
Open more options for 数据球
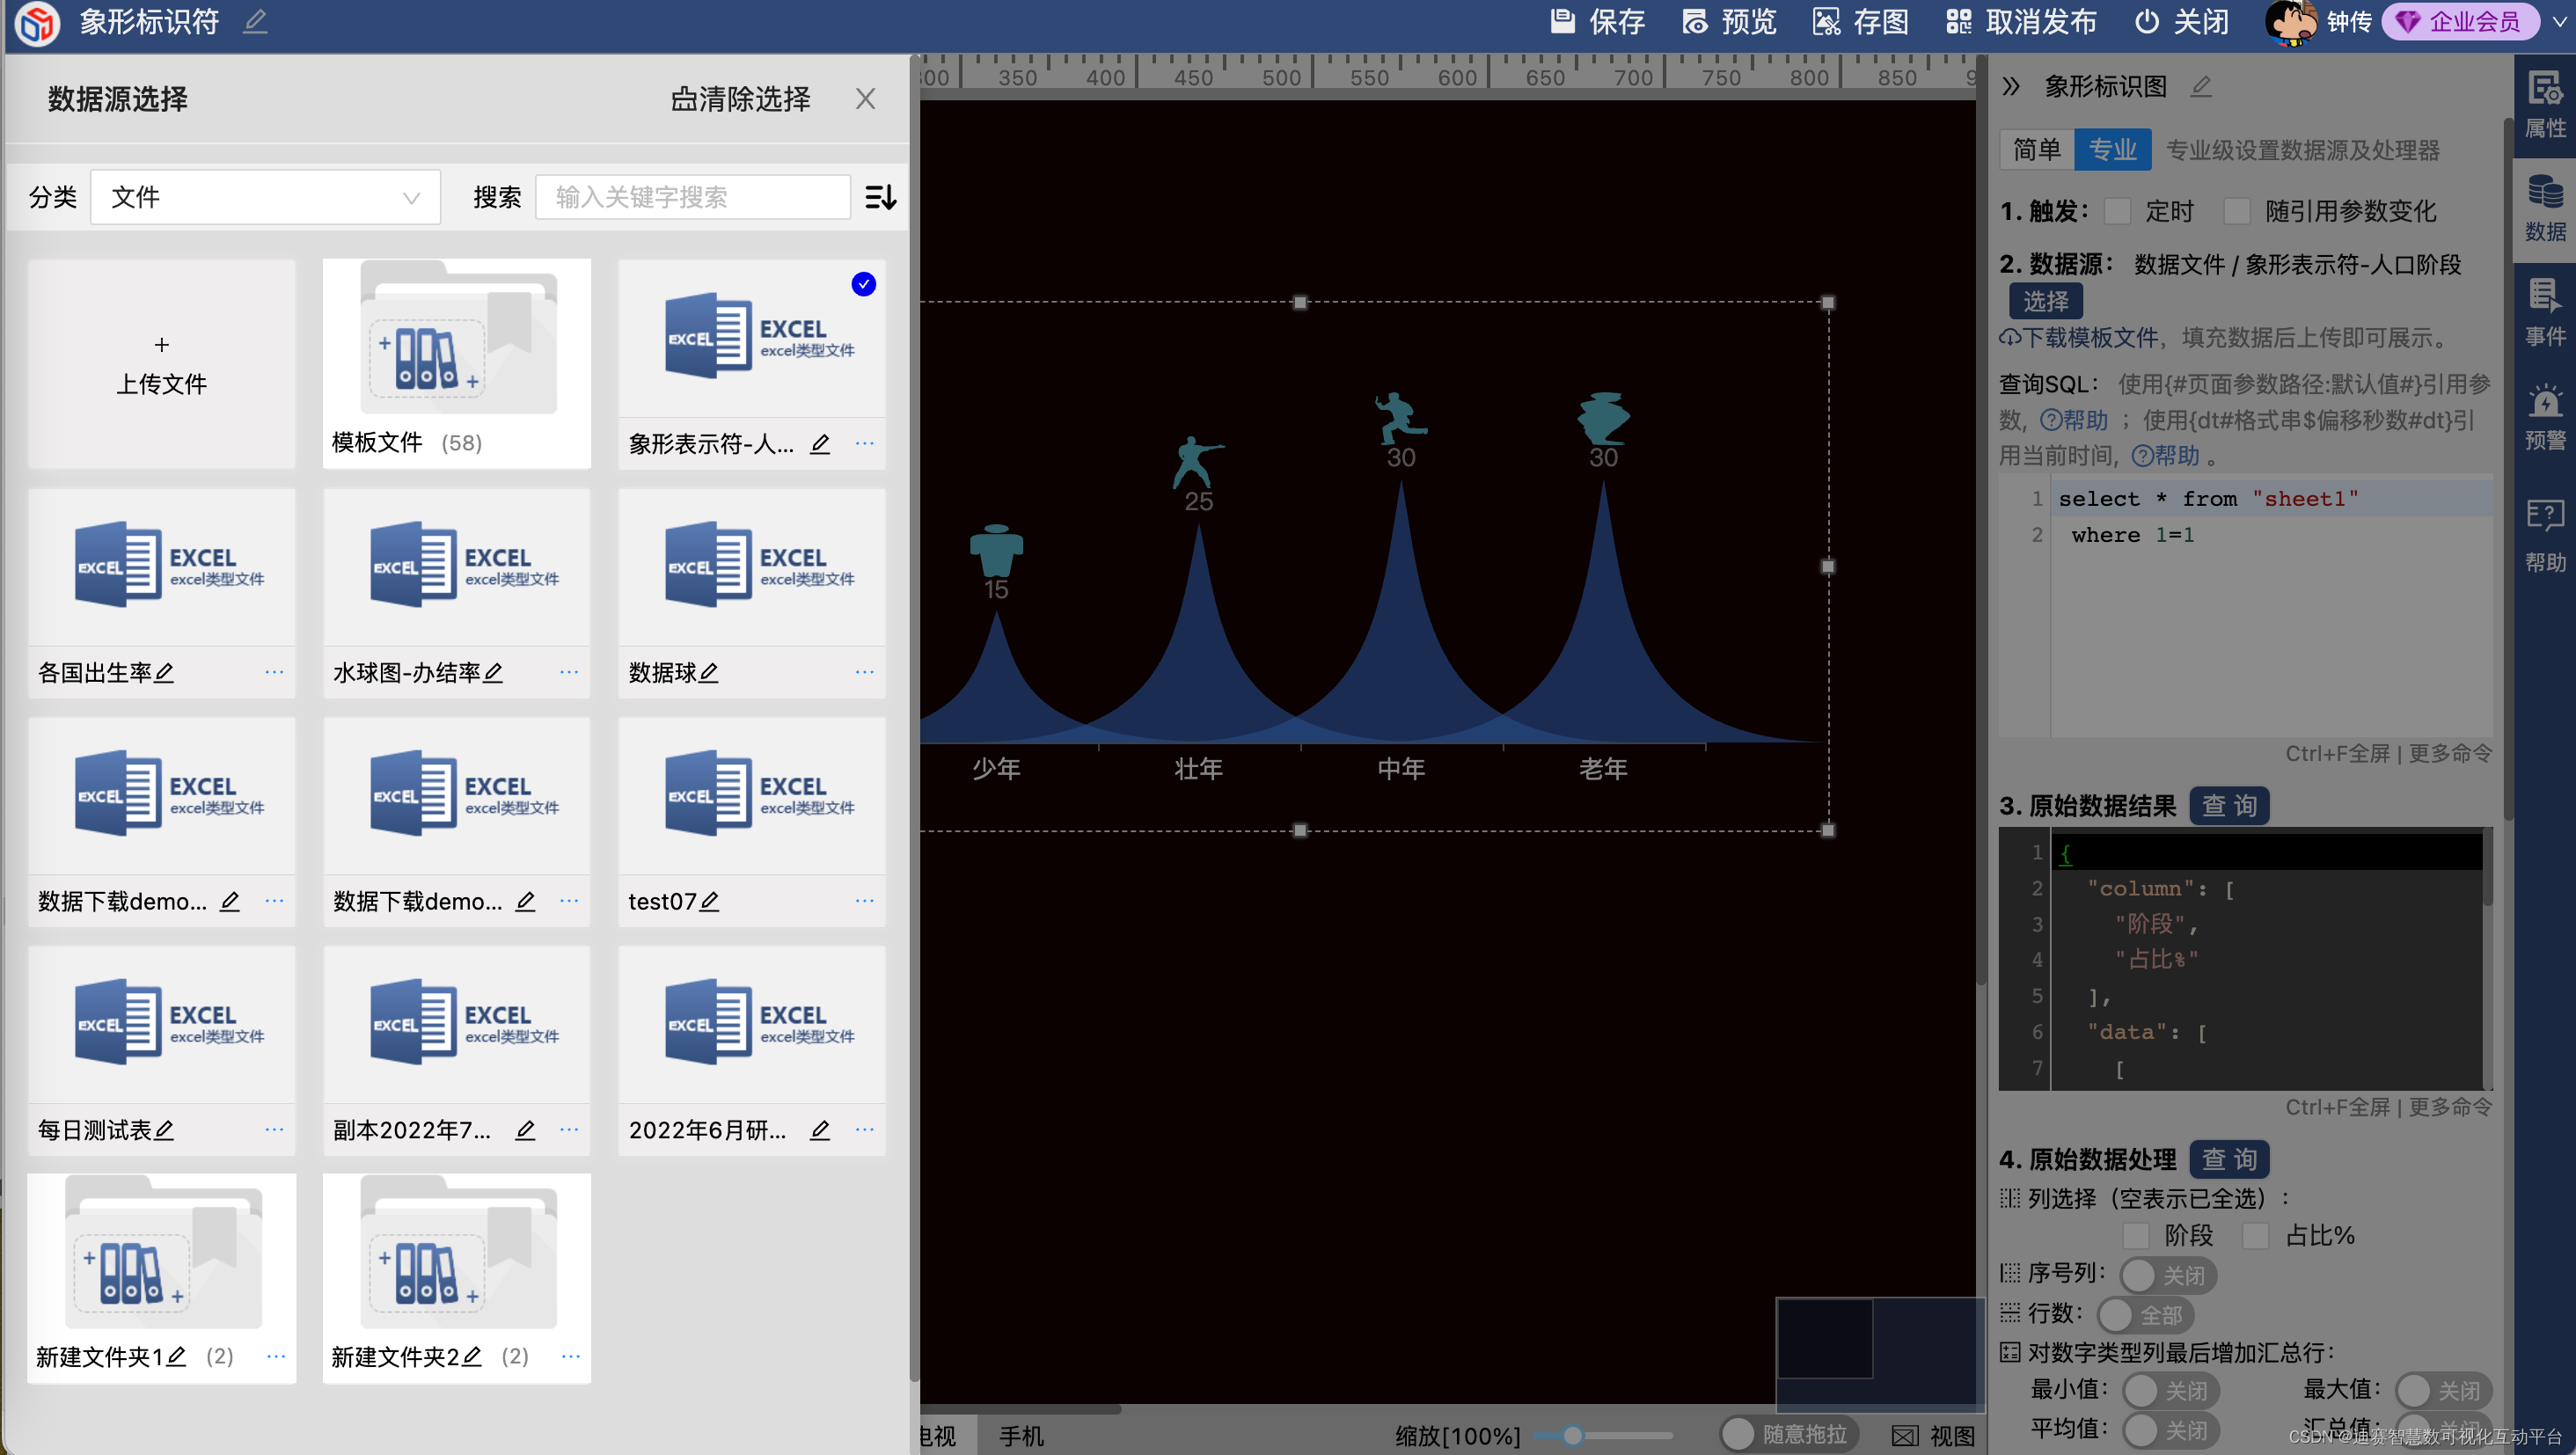click(865, 672)
